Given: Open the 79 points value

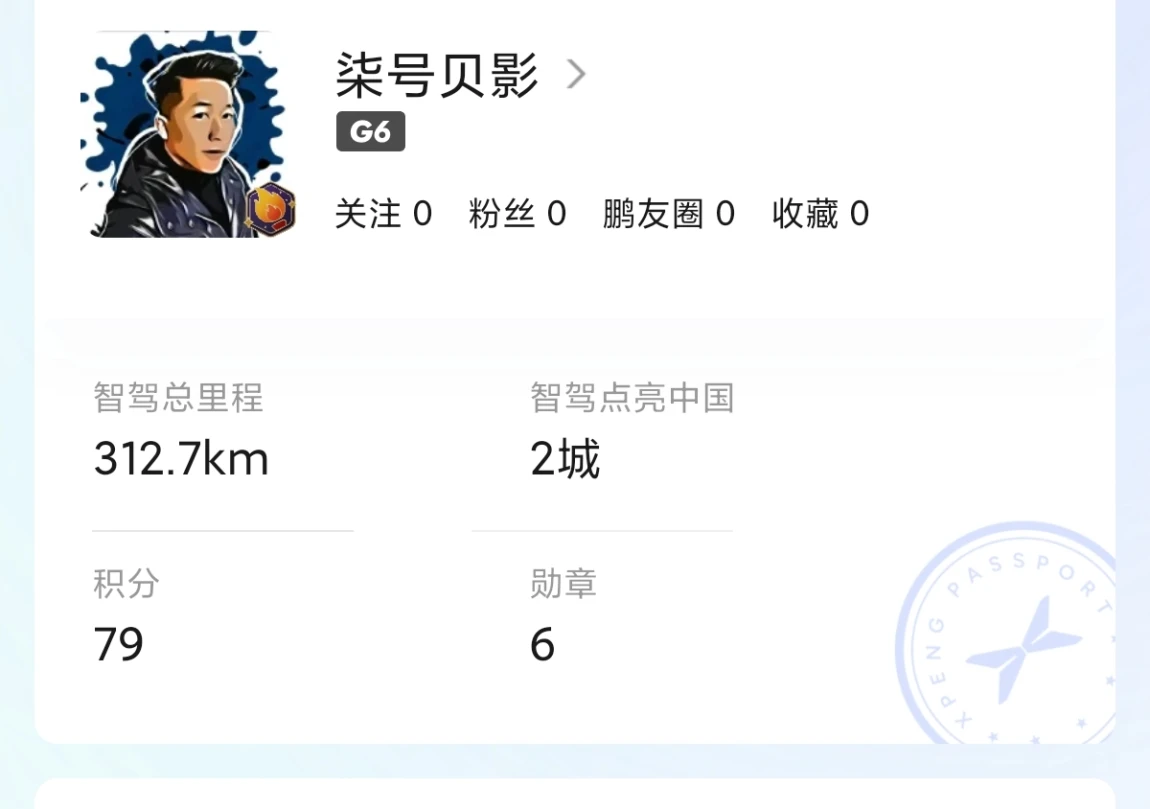Looking at the screenshot, I should pos(118,645).
